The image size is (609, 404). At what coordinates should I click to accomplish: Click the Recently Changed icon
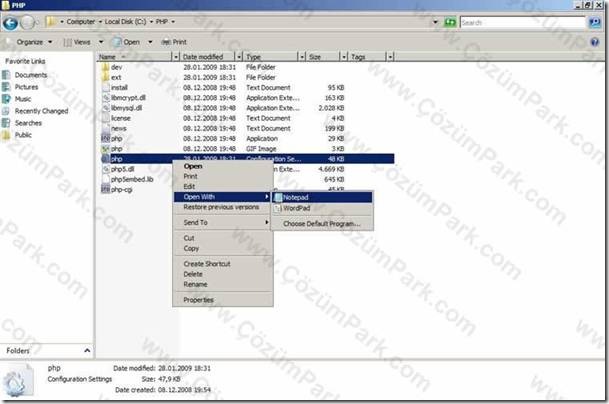point(6,111)
